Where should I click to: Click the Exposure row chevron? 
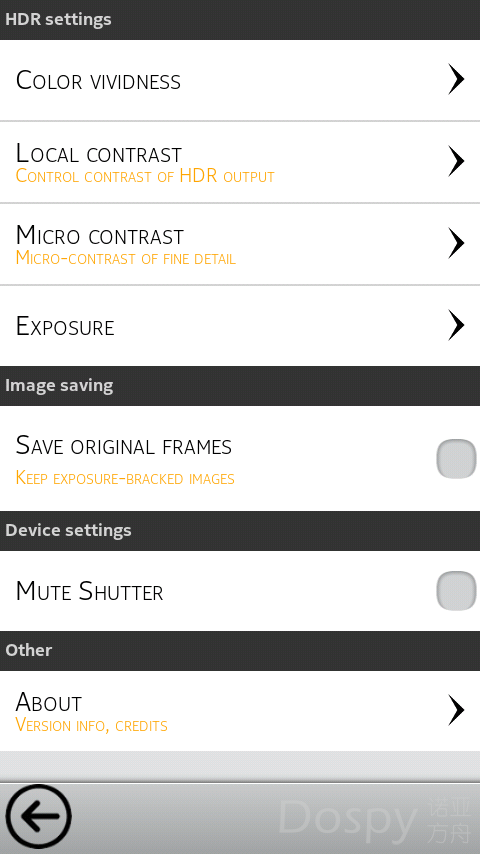pyautogui.click(x=457, y=325)
